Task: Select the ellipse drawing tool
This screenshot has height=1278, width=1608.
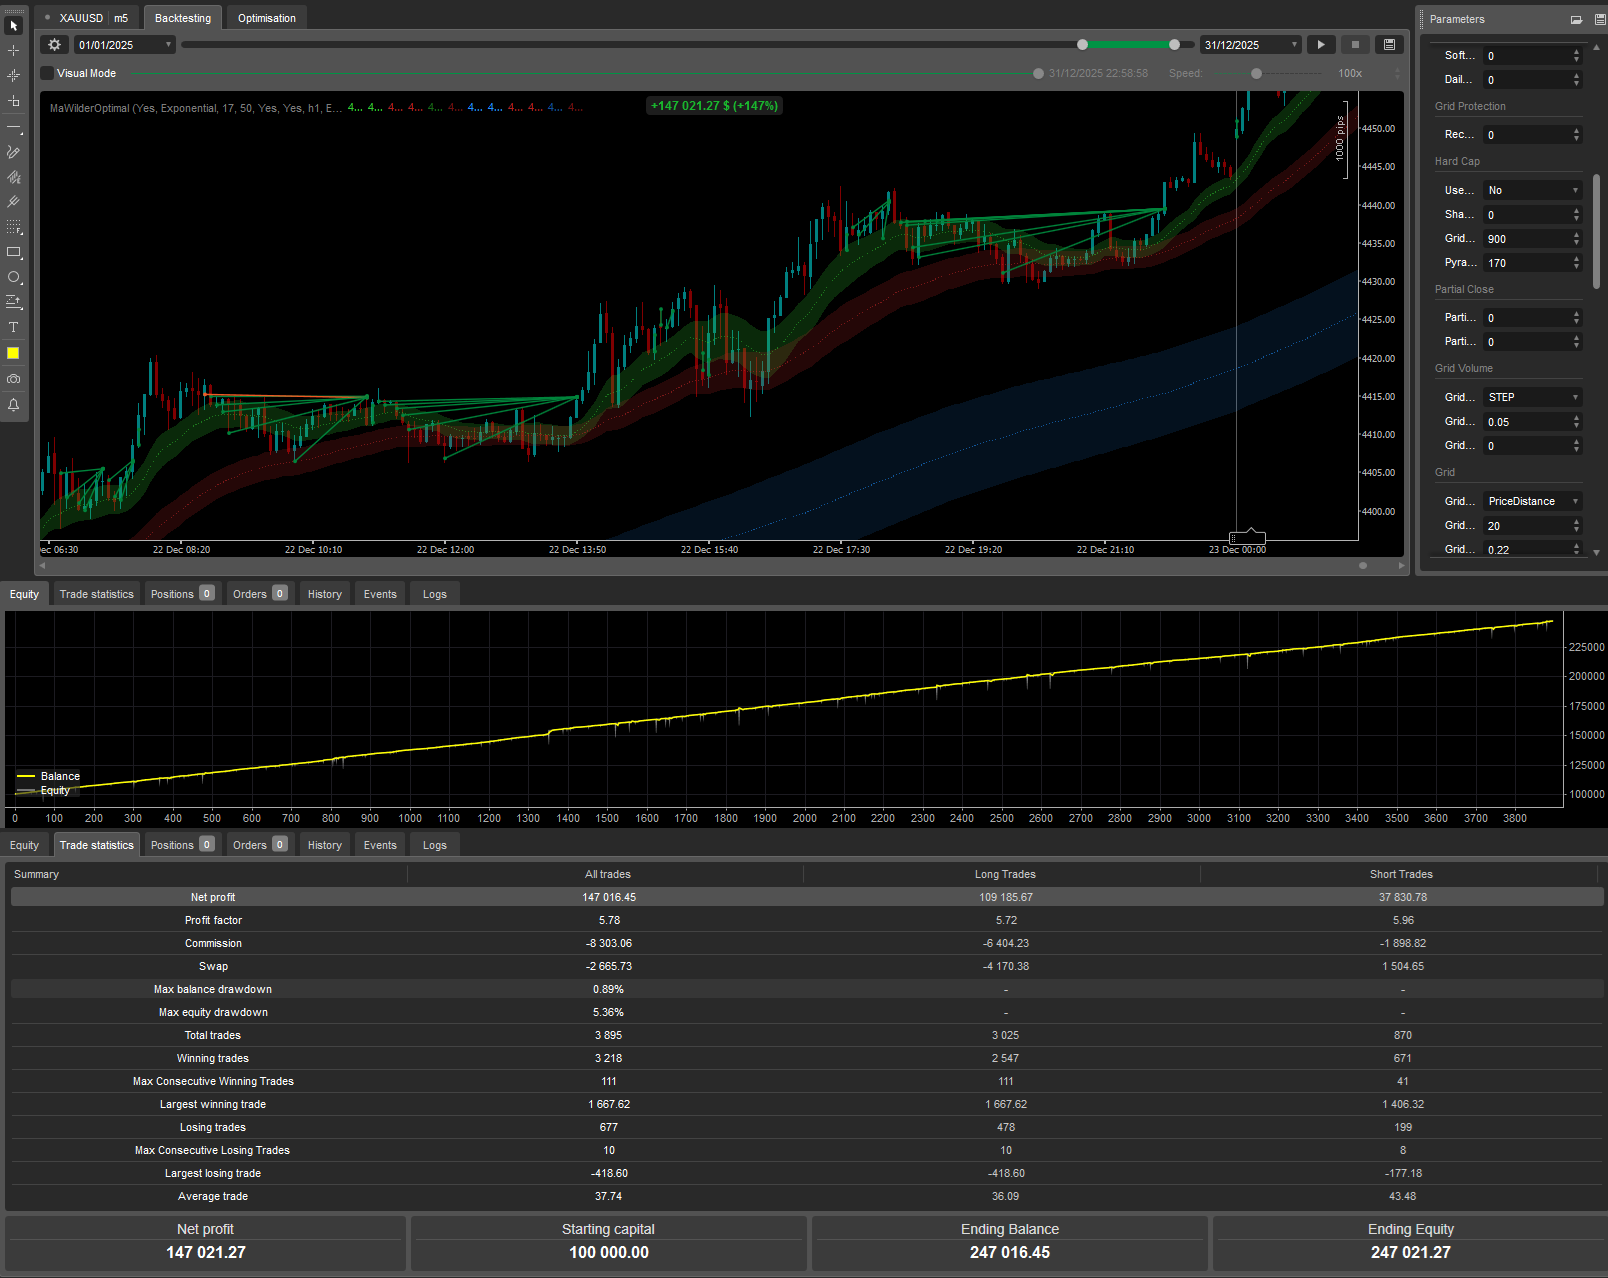Action: (14, 278)
